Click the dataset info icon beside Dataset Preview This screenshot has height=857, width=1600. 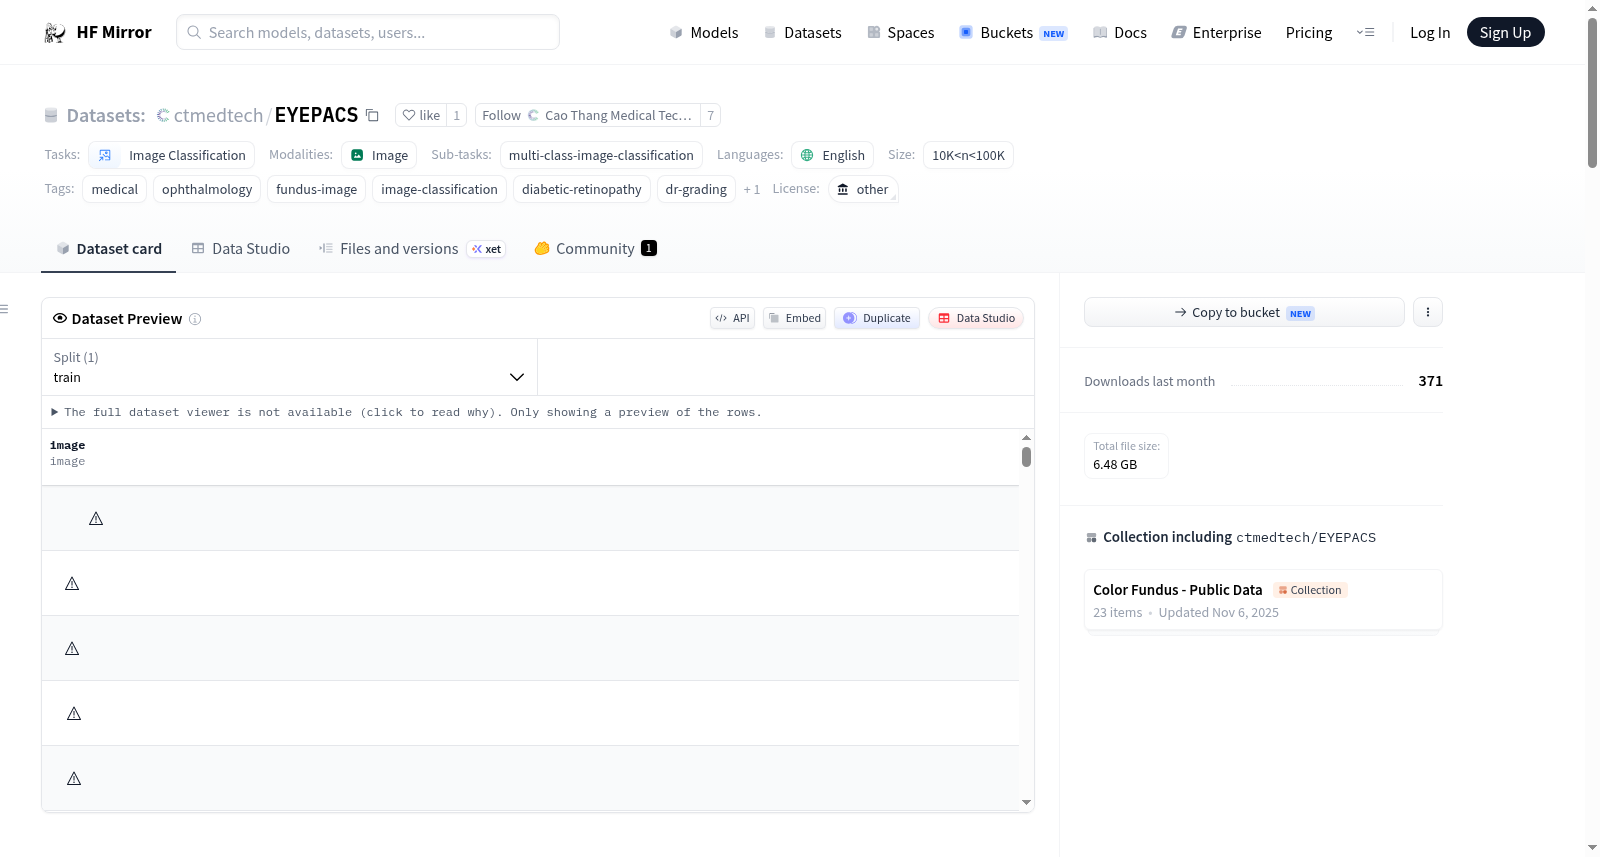pos(195,319)
